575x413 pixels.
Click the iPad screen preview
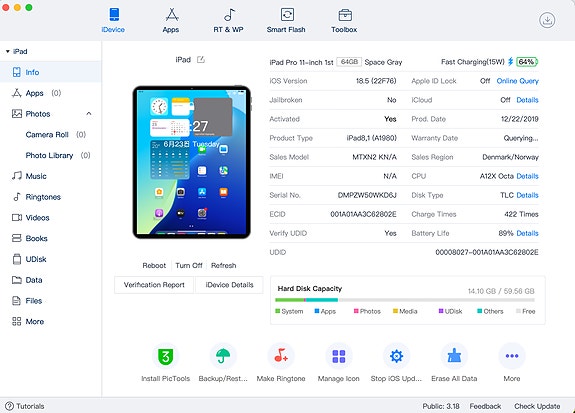click(x=191, y=162)
